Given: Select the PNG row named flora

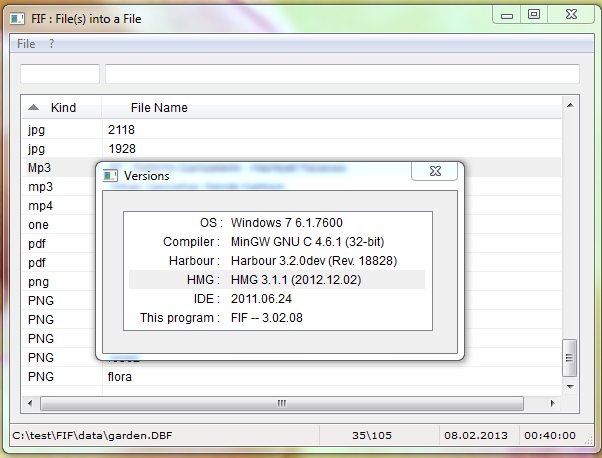Looking at the screenshot, I should pyautogui.click(x=120, y=377).
